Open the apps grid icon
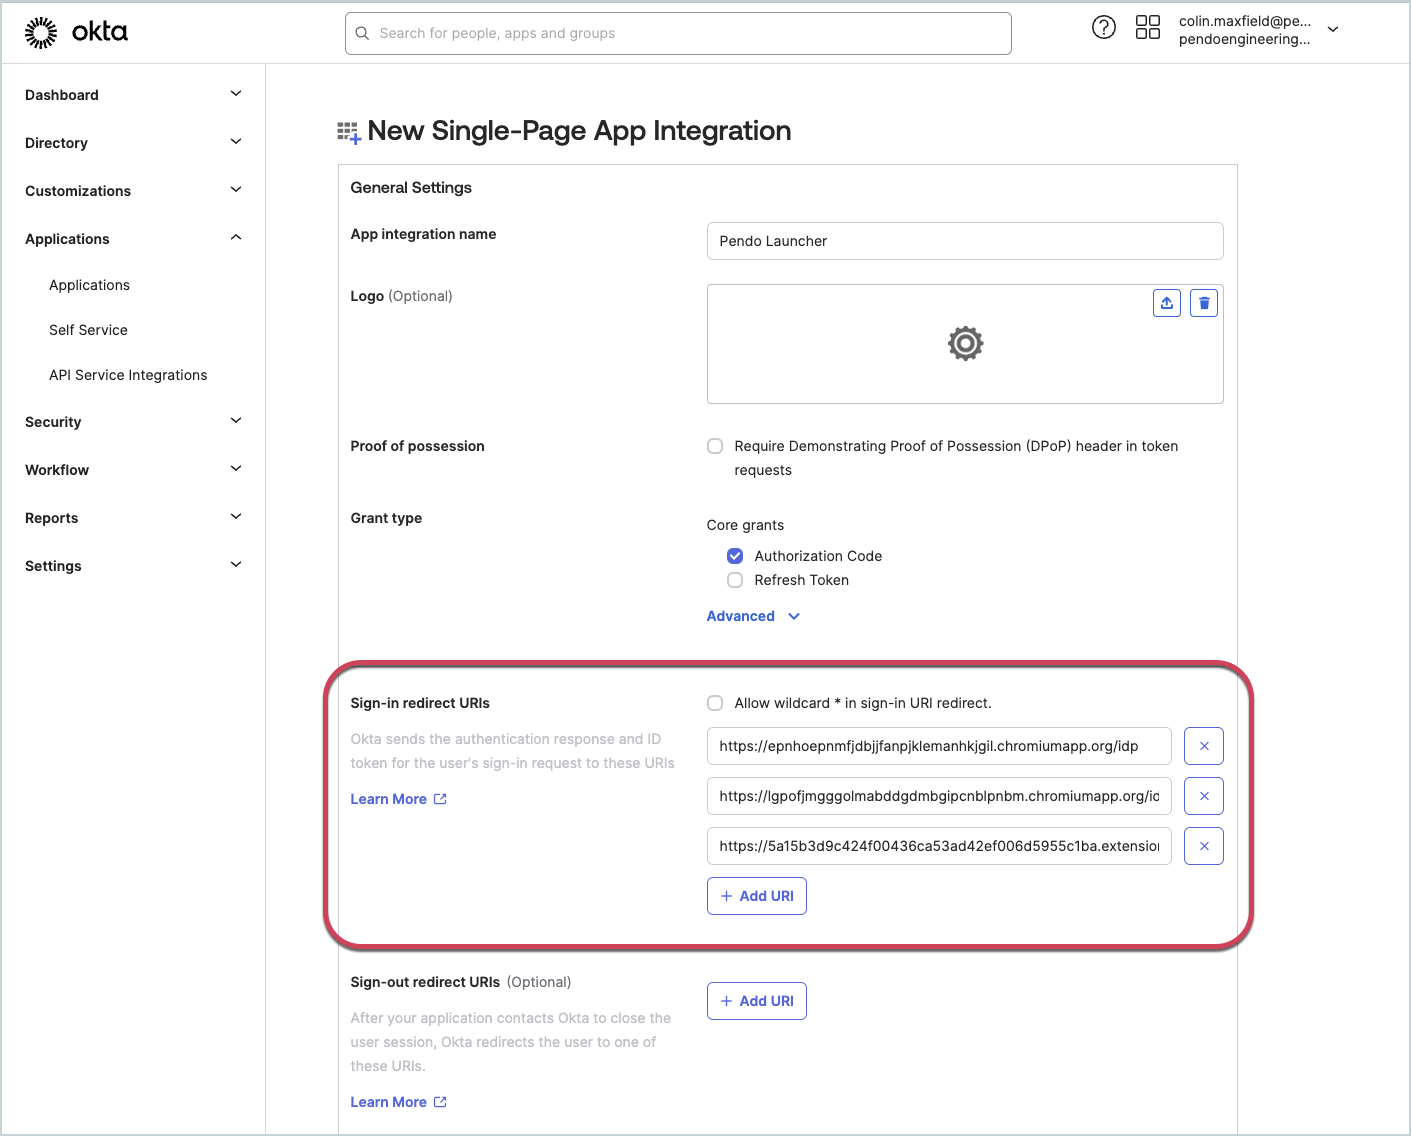This screenshot has width=1411, height=1136. click(x=1148, y=27)
